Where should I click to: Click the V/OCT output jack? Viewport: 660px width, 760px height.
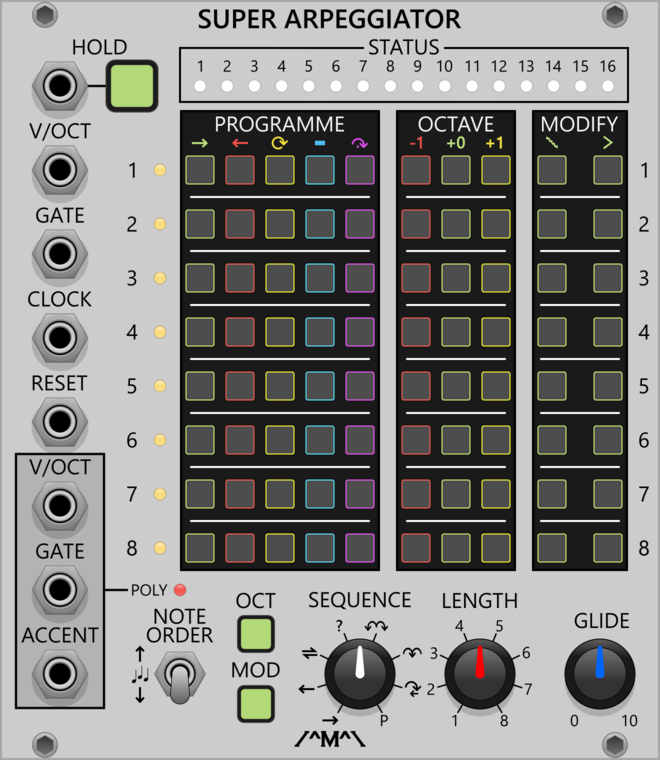tap(60, 506)
